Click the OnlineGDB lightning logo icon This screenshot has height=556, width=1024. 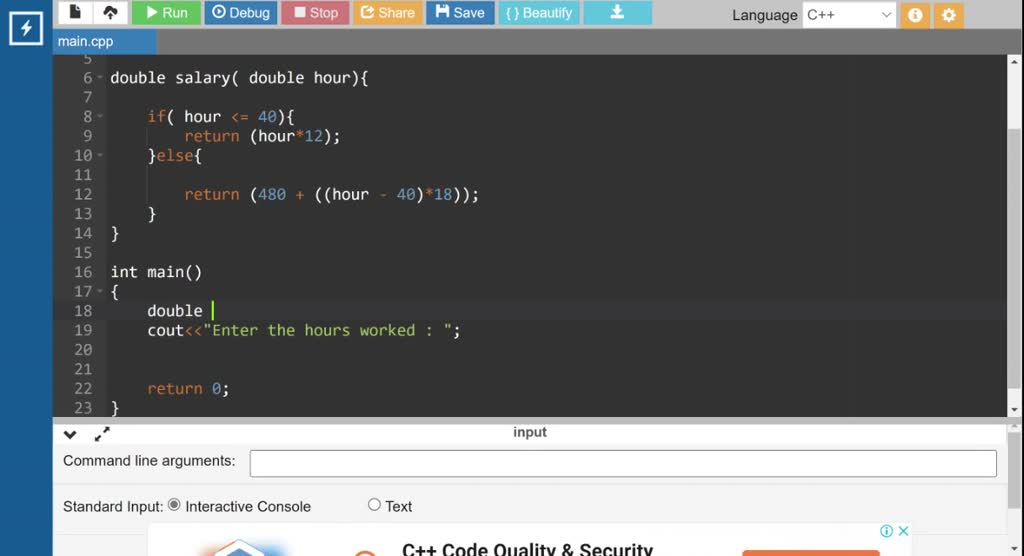pos(25,28)
